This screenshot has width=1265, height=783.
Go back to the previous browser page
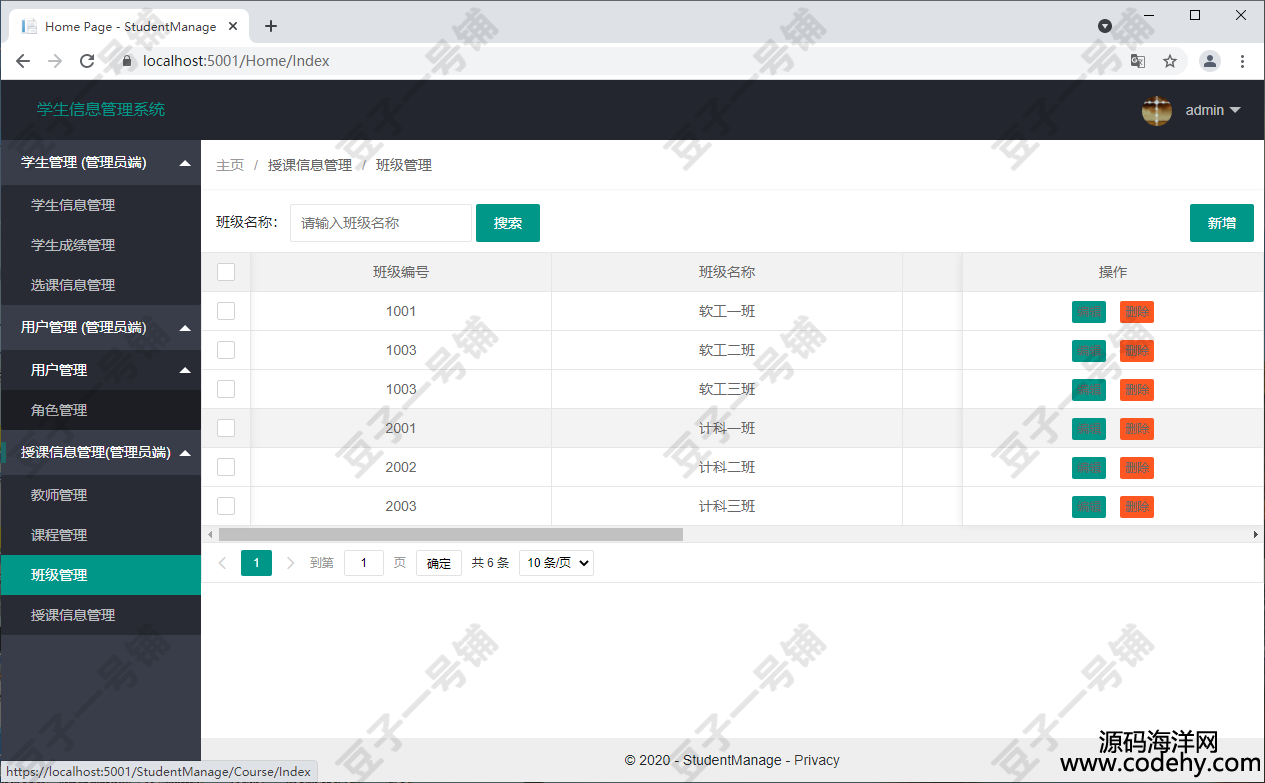pyautogui.click(x=23, y=61)
